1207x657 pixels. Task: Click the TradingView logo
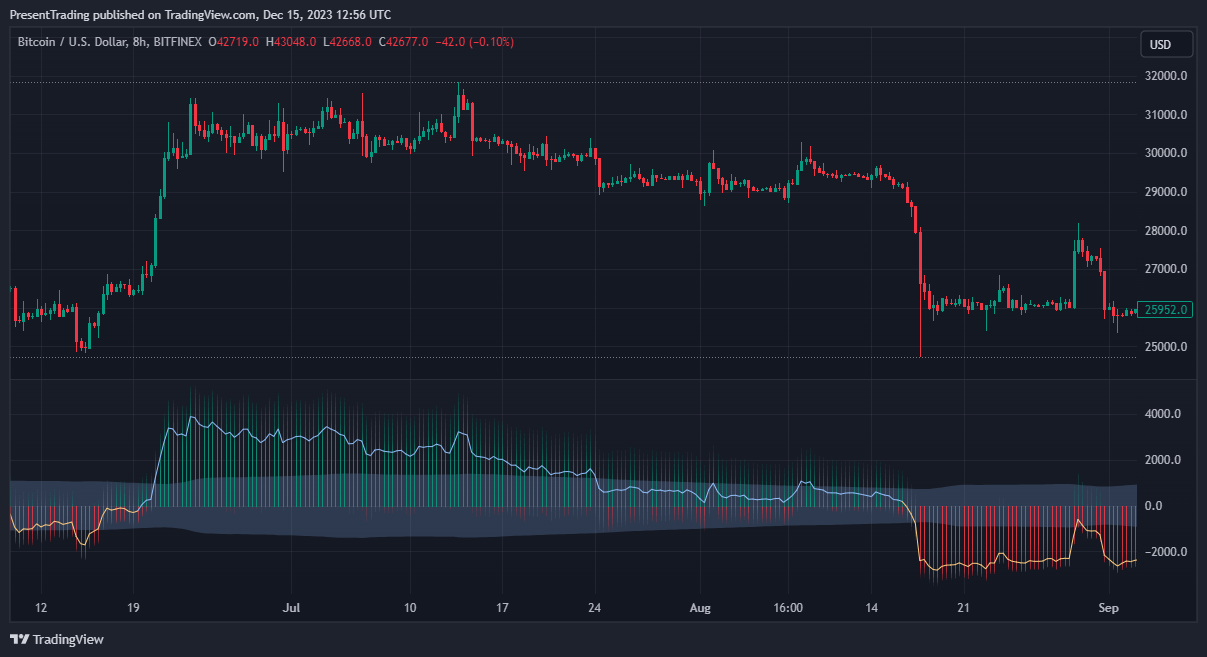coord(57,639)
